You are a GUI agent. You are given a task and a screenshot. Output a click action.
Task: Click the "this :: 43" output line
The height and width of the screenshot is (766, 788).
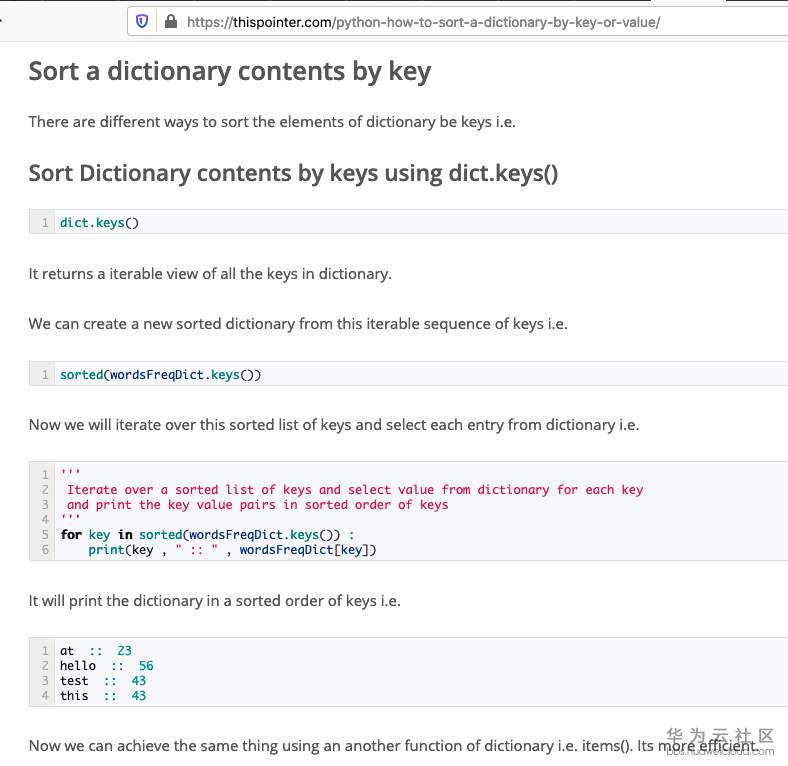click(103, 696)
